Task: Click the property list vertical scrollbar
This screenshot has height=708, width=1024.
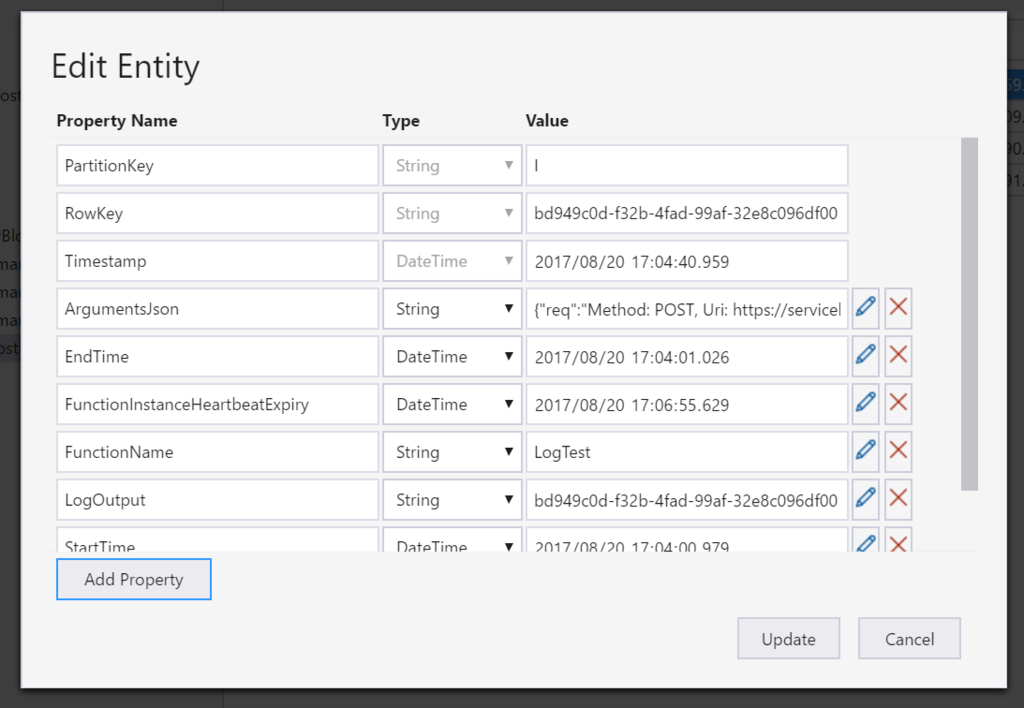Action: [x=969, y=314]
